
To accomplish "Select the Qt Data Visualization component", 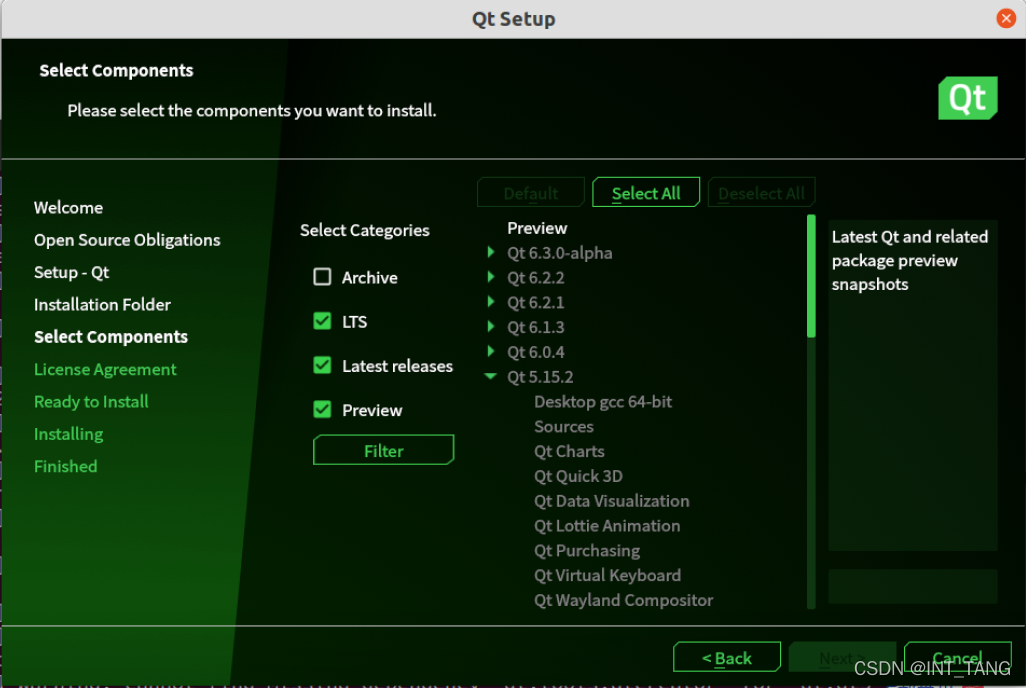I will [612, 501].
